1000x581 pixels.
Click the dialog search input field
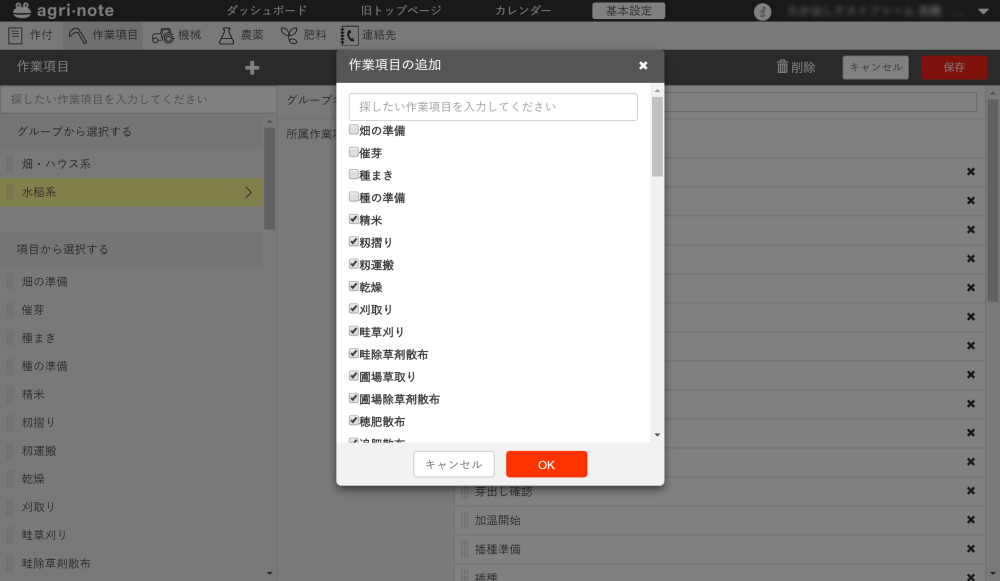[493, 107]
